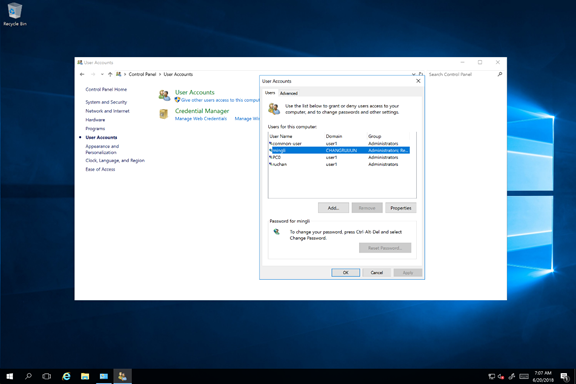Screen dimensions: 576x384
Task: Open Network and Internet link
Action: (107, 111)
